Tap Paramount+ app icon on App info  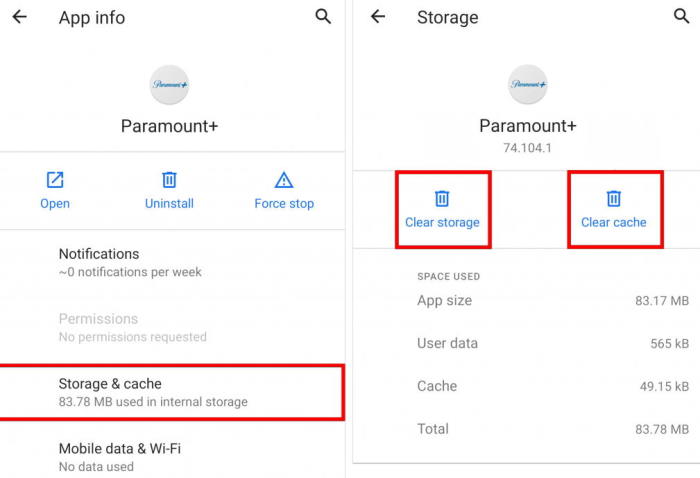(x=169, y=85)
